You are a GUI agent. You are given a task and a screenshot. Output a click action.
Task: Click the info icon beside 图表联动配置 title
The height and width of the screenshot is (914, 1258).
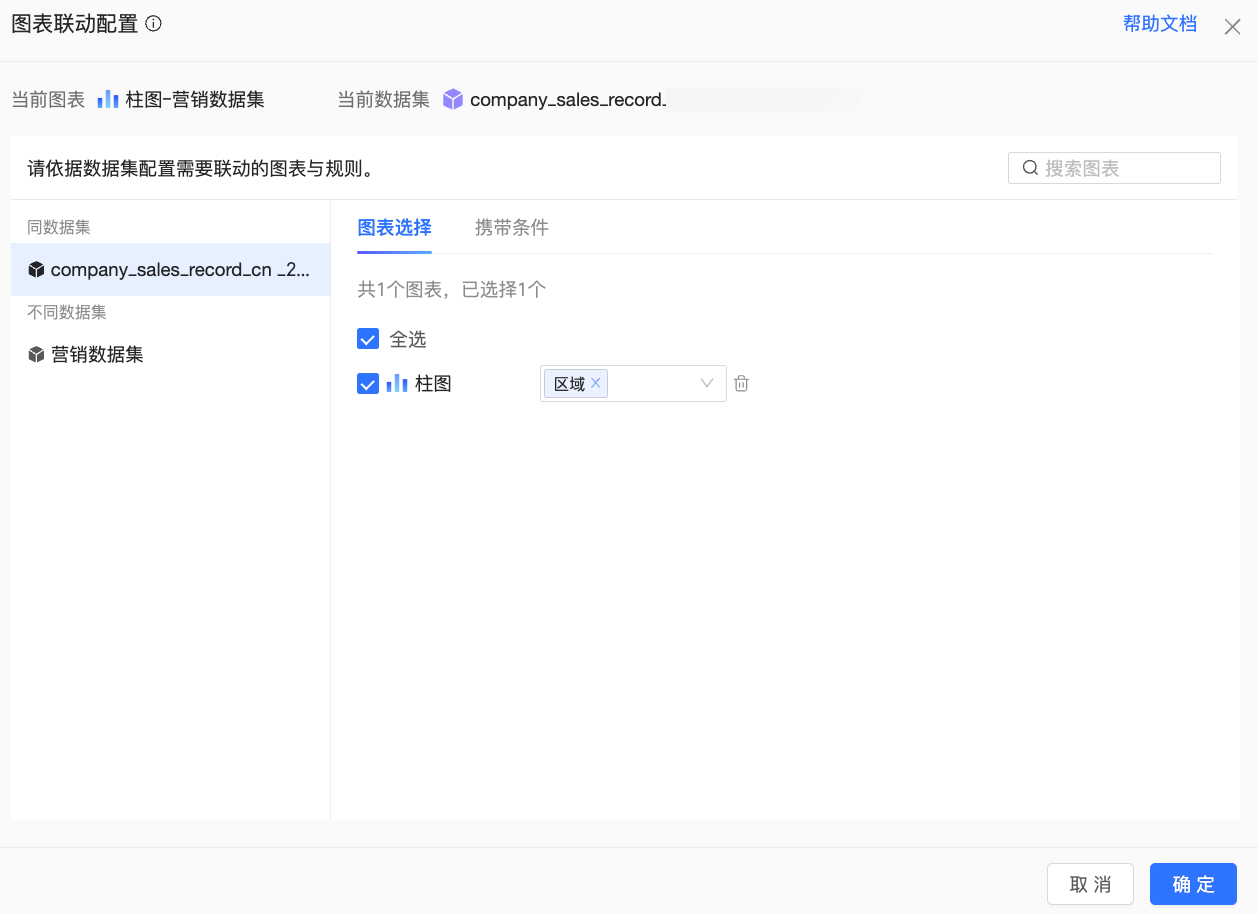point(153,24)
